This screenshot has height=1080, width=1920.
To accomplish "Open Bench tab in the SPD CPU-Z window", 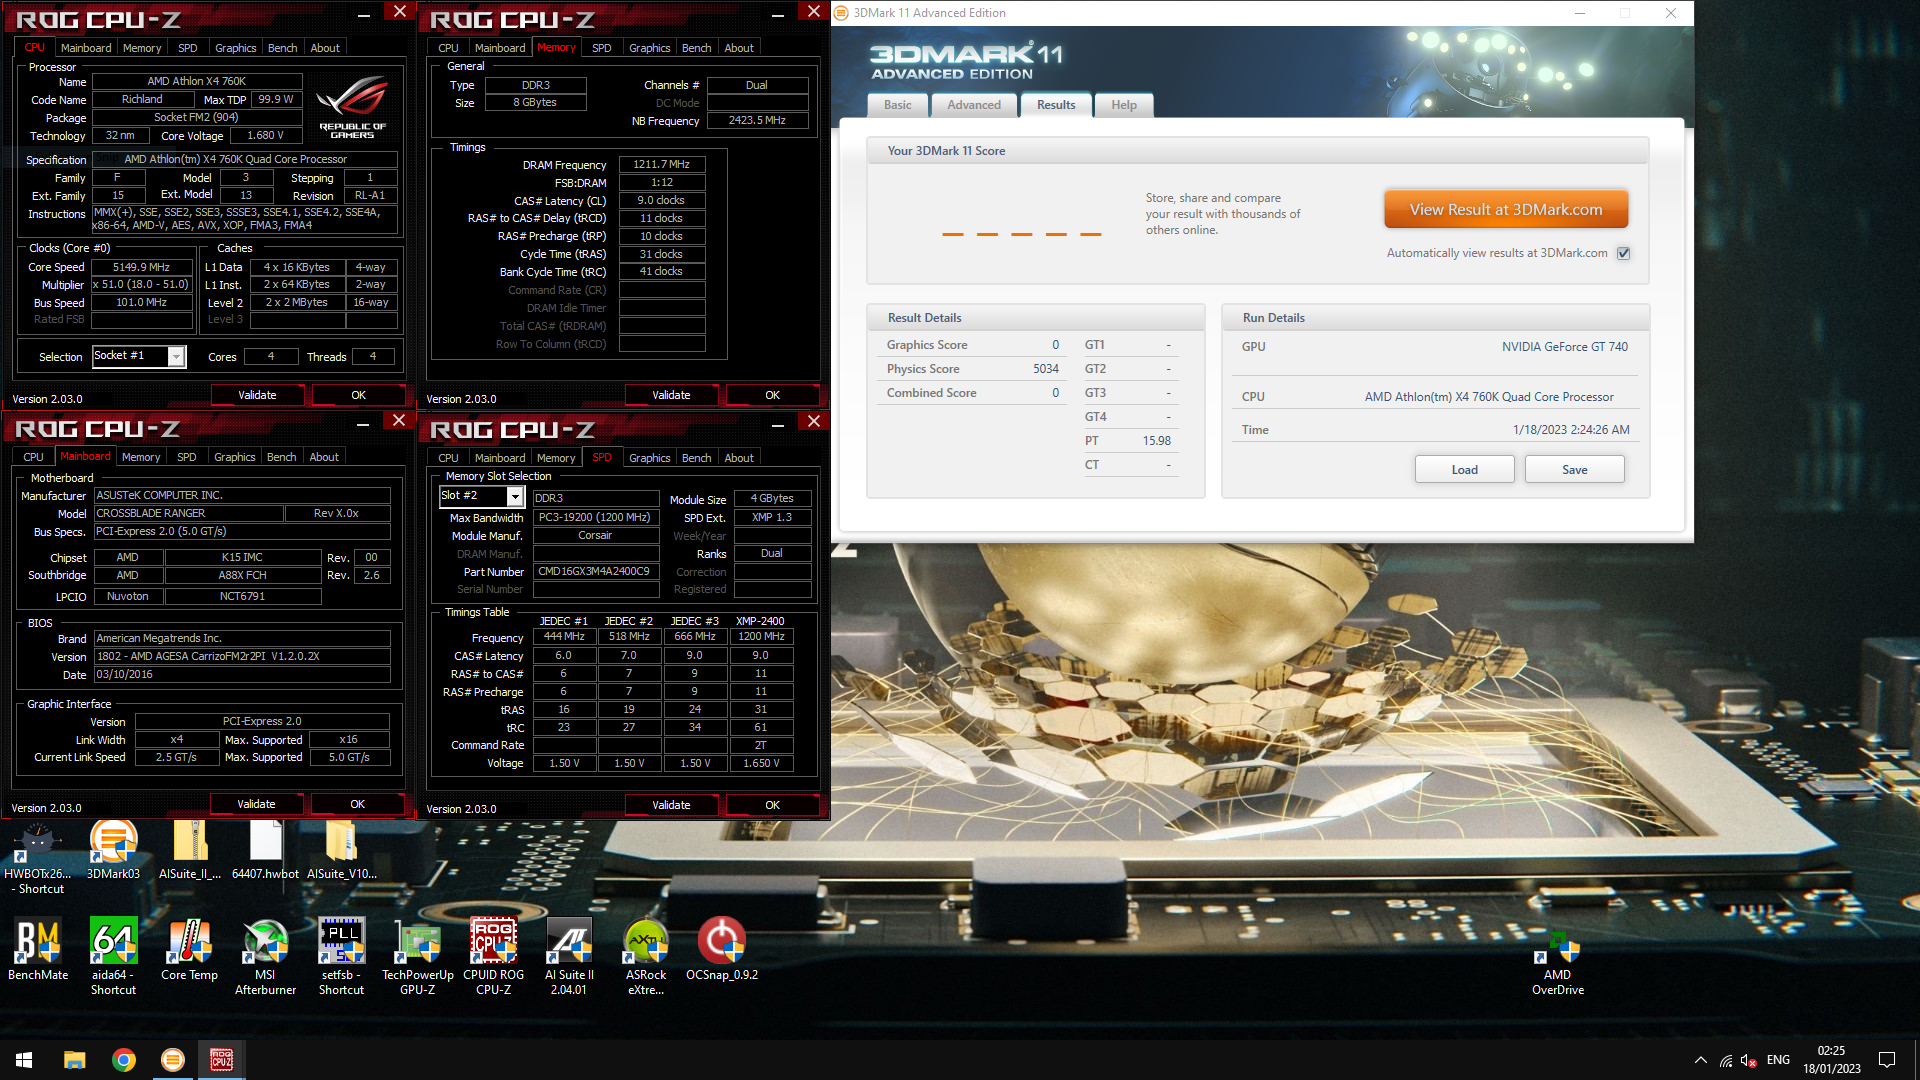I will click(696, 458).
